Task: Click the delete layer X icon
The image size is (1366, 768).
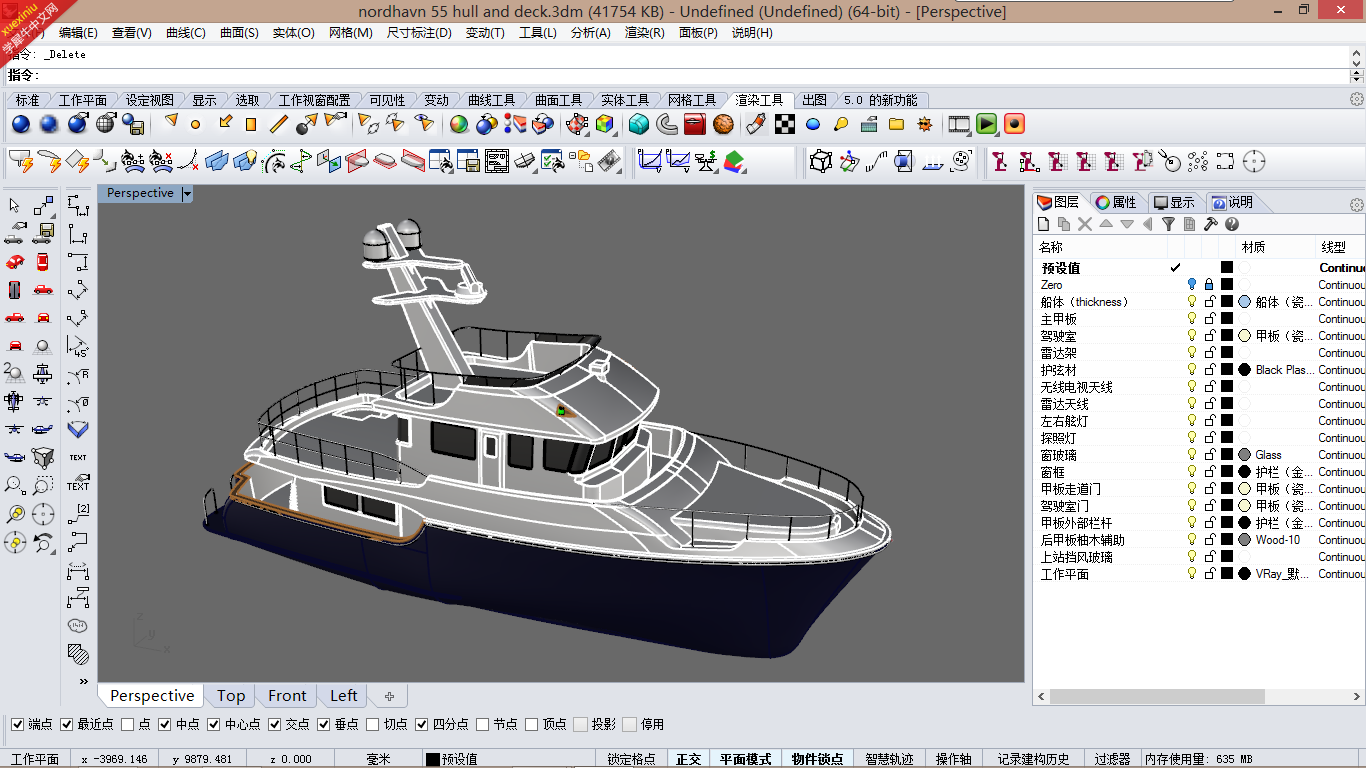Action: tap(1085, 224)
